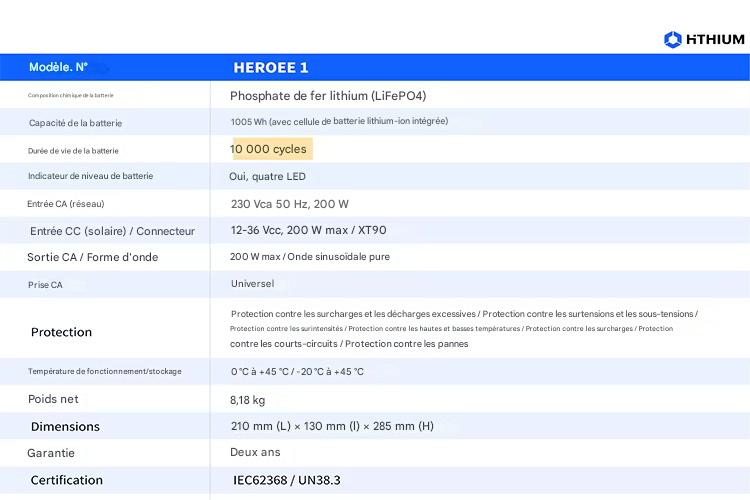Click the 12-36 Vcc XT90 connector value

click(x=308, y=230)
